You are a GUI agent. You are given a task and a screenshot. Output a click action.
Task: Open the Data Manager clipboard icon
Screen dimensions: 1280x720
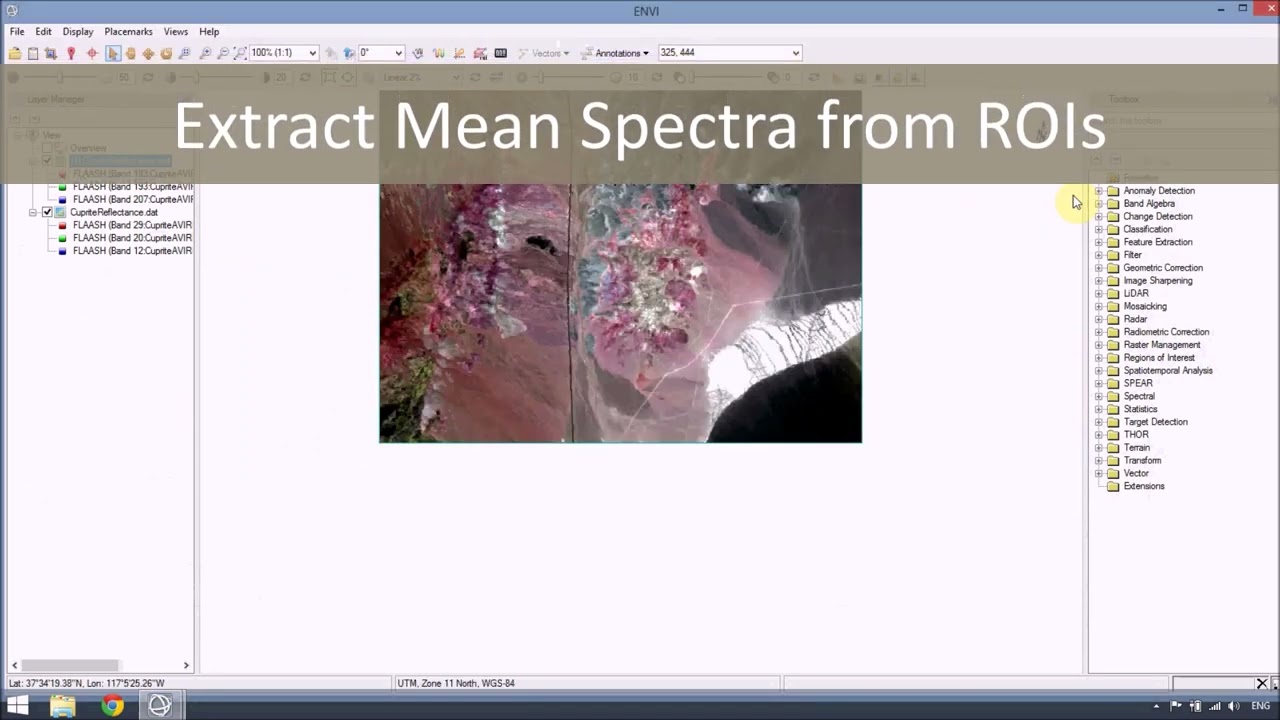[x=33, y=53]
